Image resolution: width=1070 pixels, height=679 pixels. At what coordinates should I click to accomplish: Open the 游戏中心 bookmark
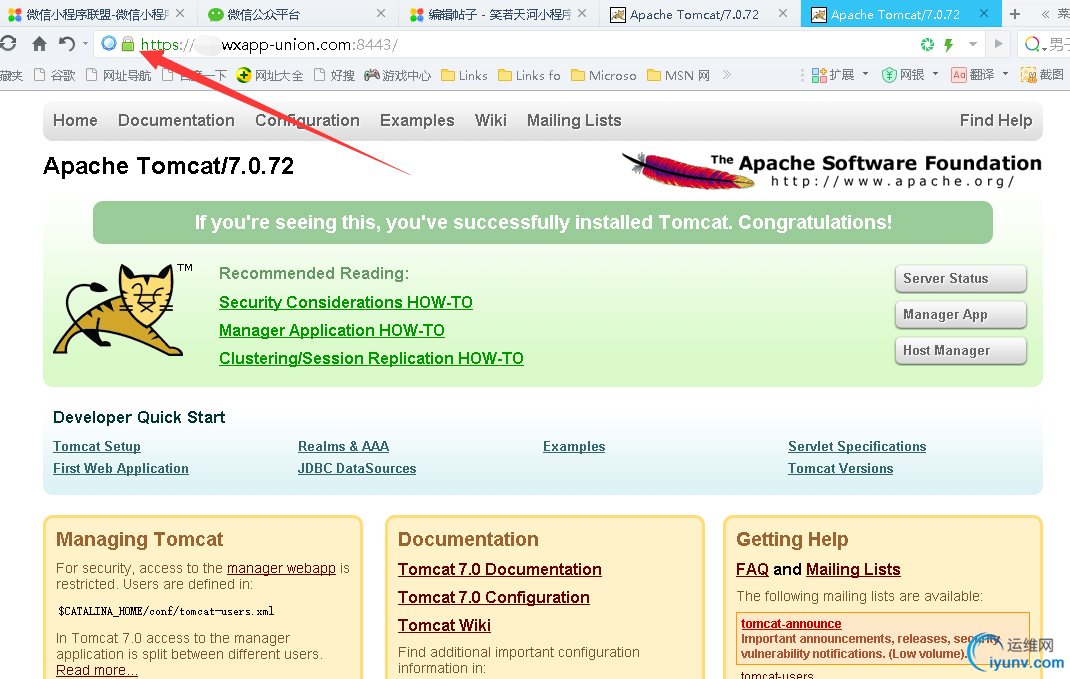point(397,75)
